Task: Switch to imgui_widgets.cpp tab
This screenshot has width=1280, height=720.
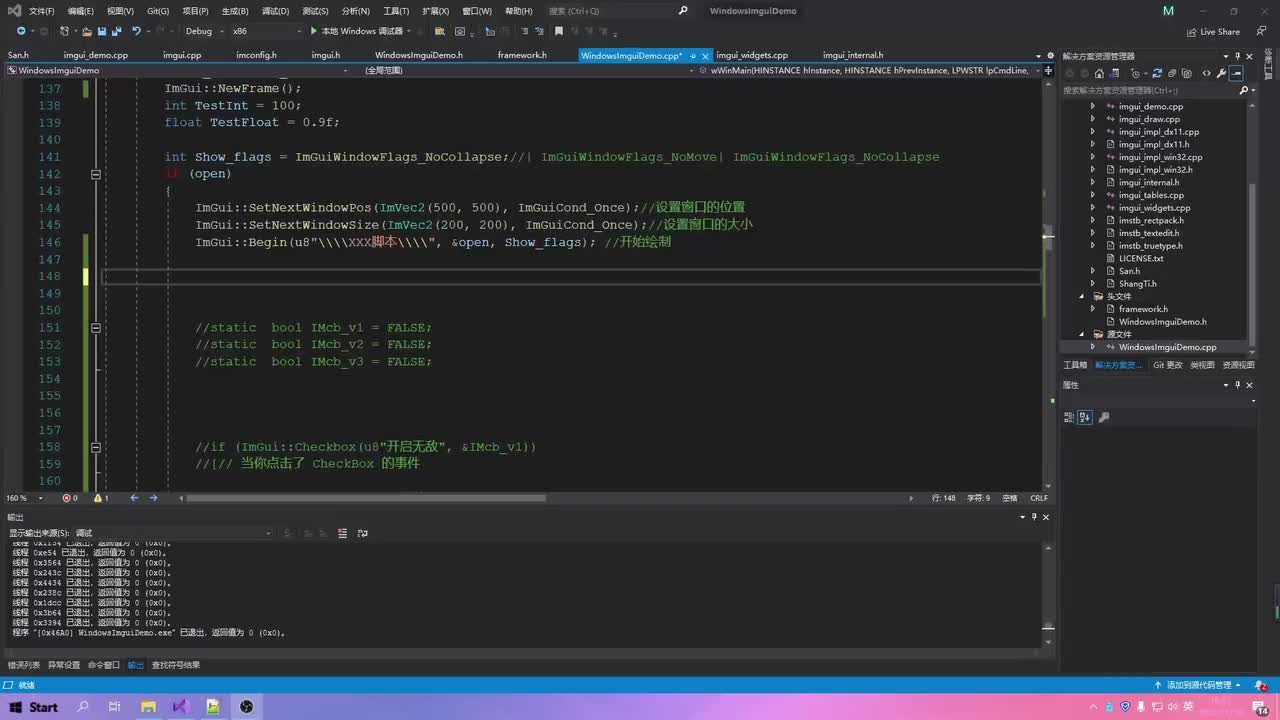Action: 752,55
